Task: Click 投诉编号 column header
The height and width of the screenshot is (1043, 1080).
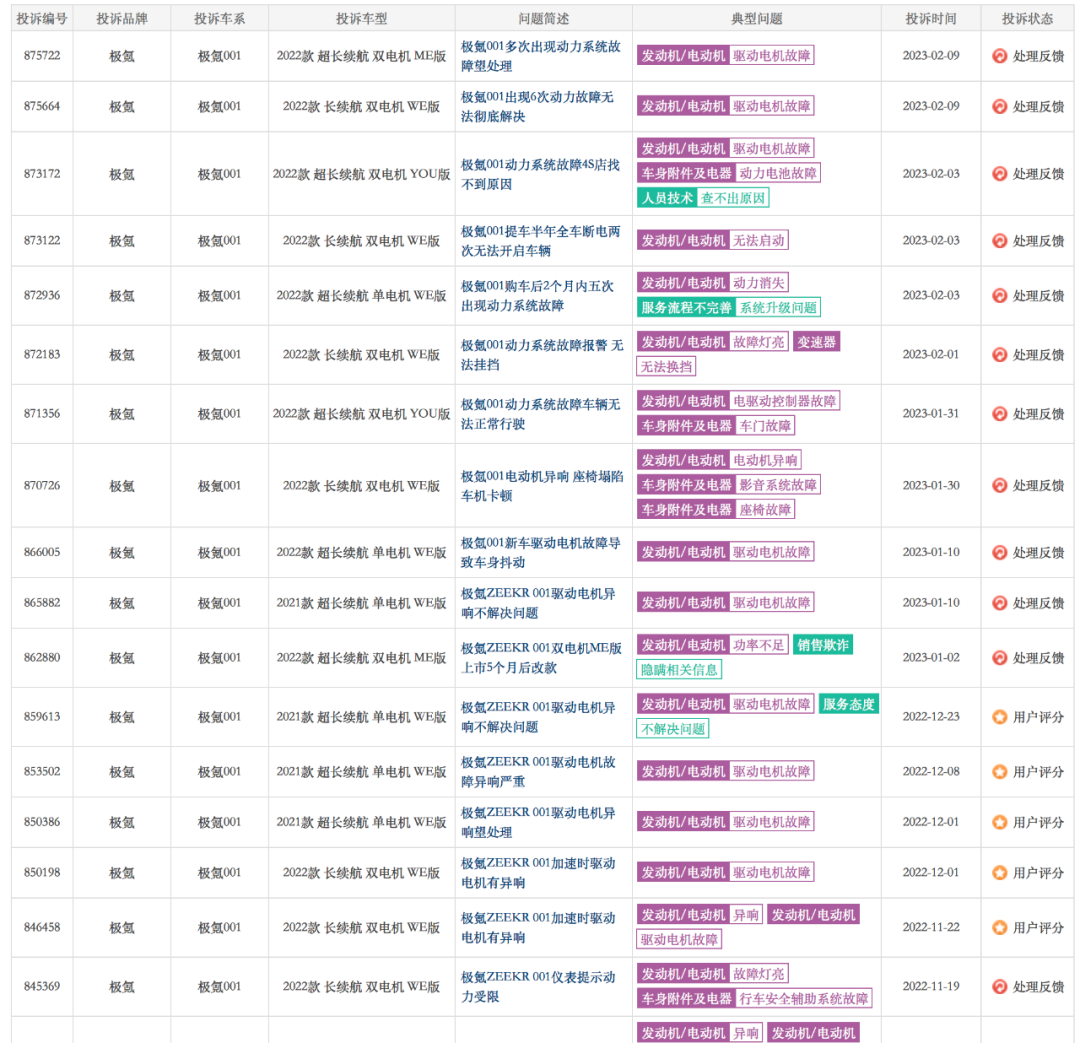Action: click(42, 19)
